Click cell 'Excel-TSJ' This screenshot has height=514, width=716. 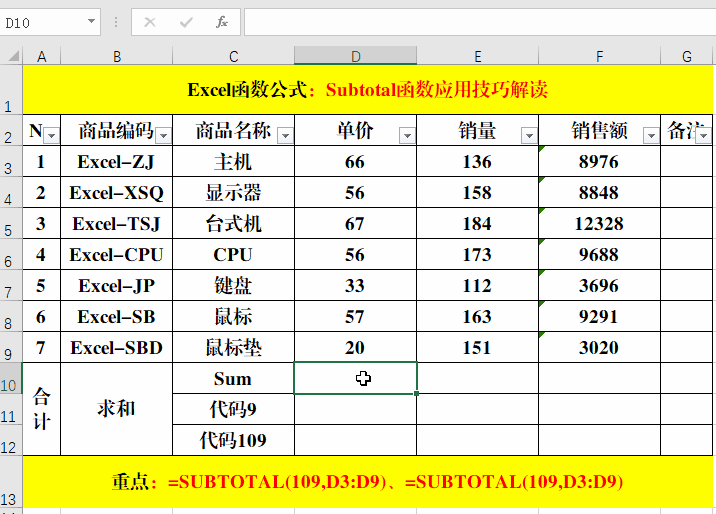pos(116,224)
